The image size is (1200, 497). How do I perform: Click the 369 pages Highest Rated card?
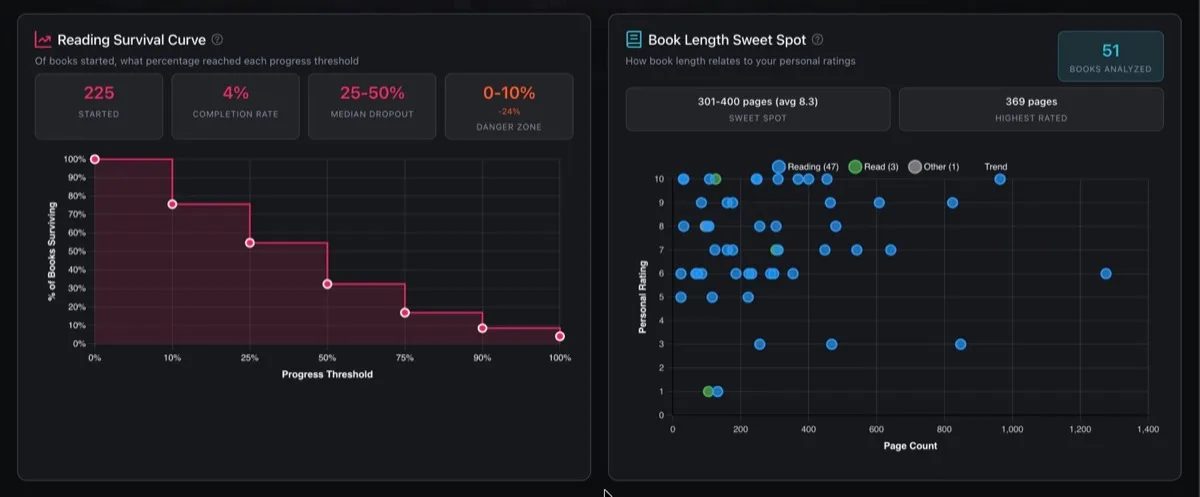[1031, 109]
